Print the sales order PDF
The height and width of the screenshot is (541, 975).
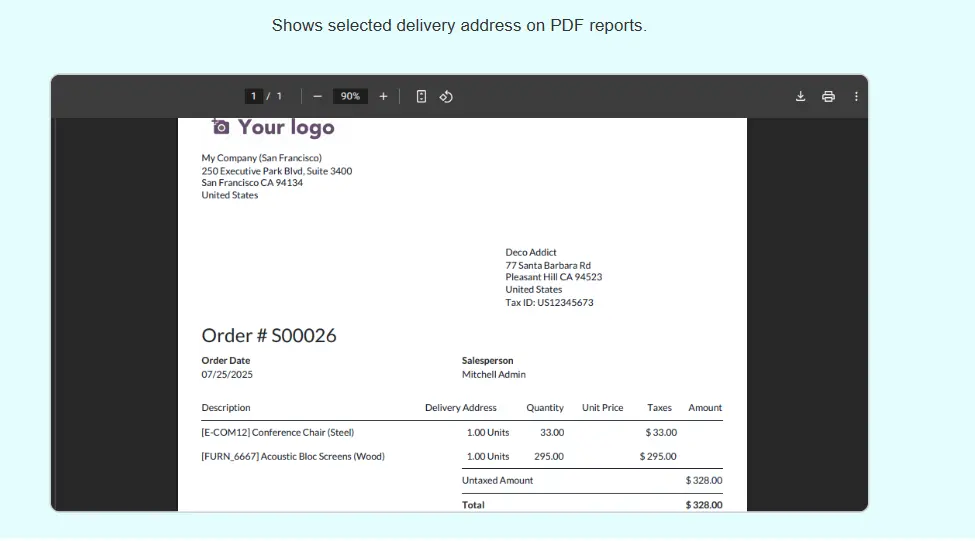(828, 96)
